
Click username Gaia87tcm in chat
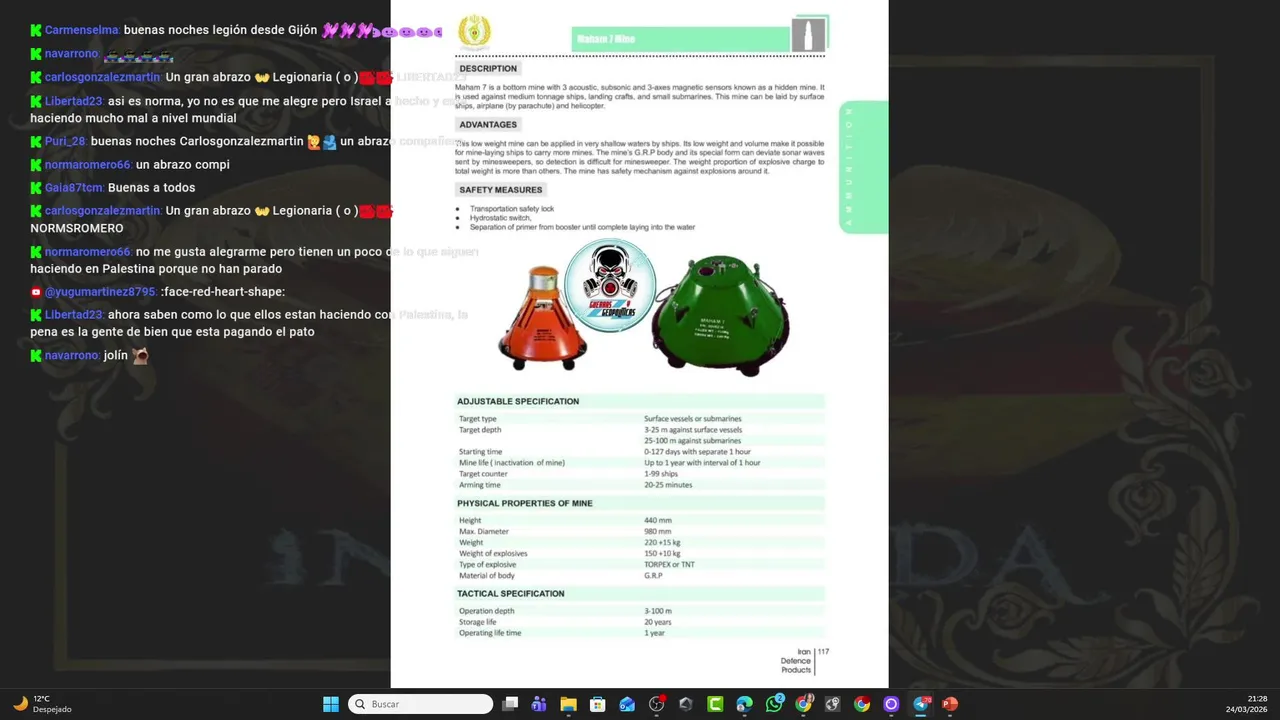(74, 188)
